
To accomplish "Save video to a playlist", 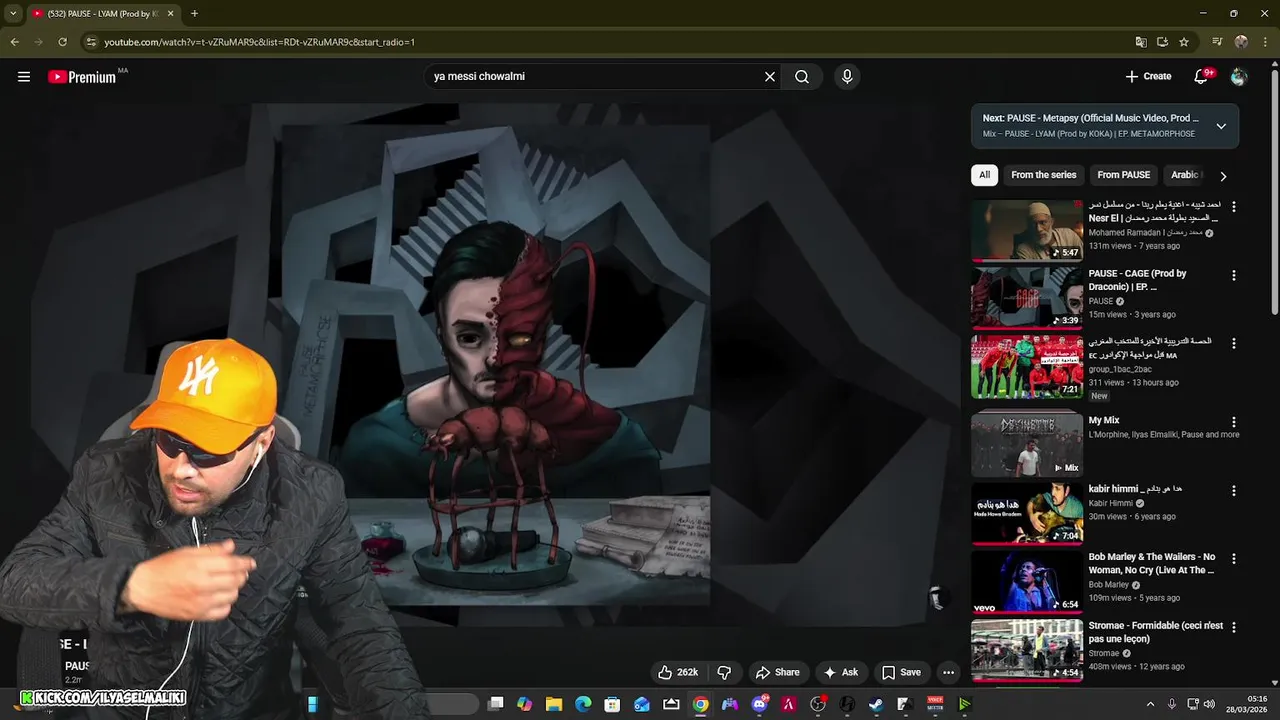I will [x=901, y=672].
